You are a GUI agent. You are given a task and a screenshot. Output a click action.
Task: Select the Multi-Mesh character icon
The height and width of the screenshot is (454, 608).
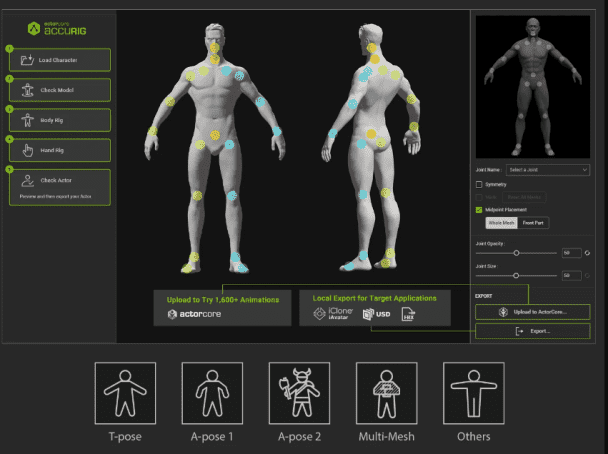pyautogui.click(x=387, y=393)
